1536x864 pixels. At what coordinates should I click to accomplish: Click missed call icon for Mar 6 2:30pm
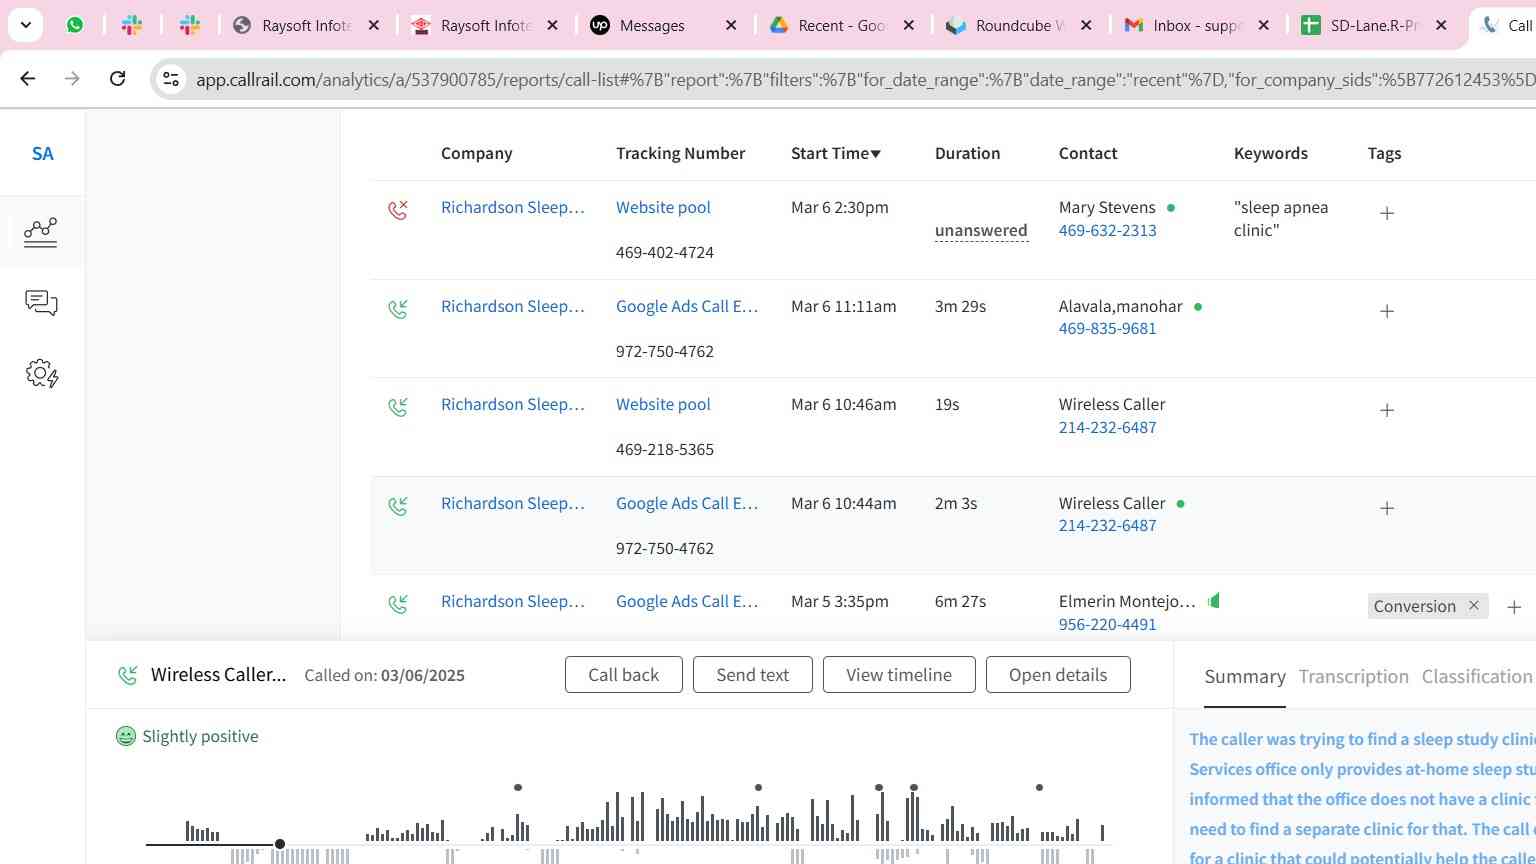point(398,209)
